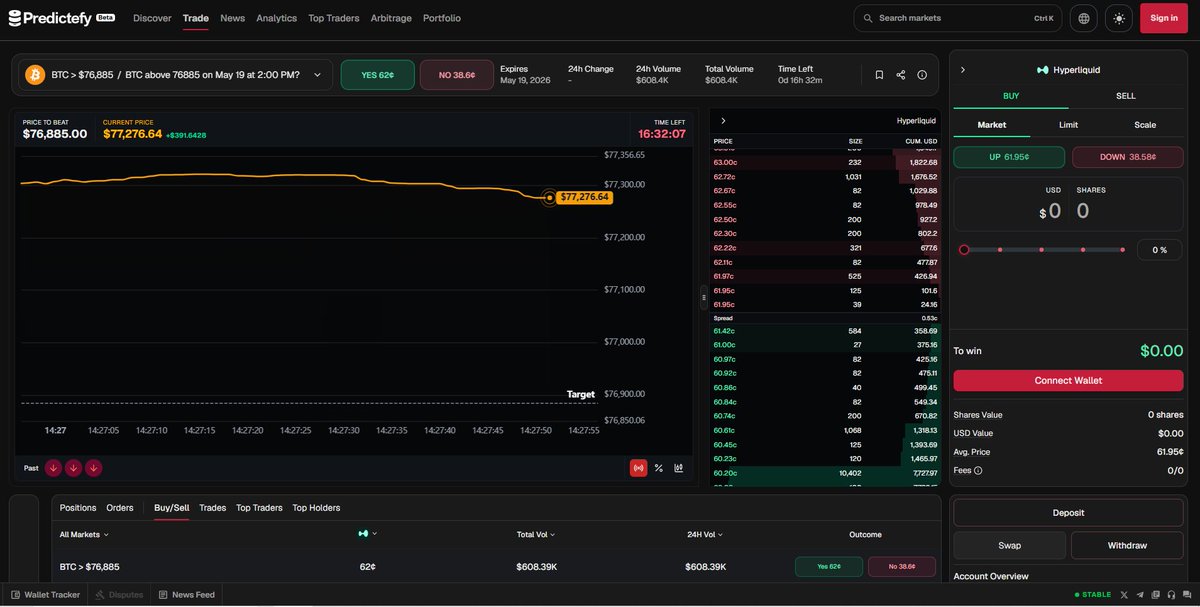Click Connect Wallet button
The height and width of the screenshot is (607, 1200).
tap(1068, 381)
